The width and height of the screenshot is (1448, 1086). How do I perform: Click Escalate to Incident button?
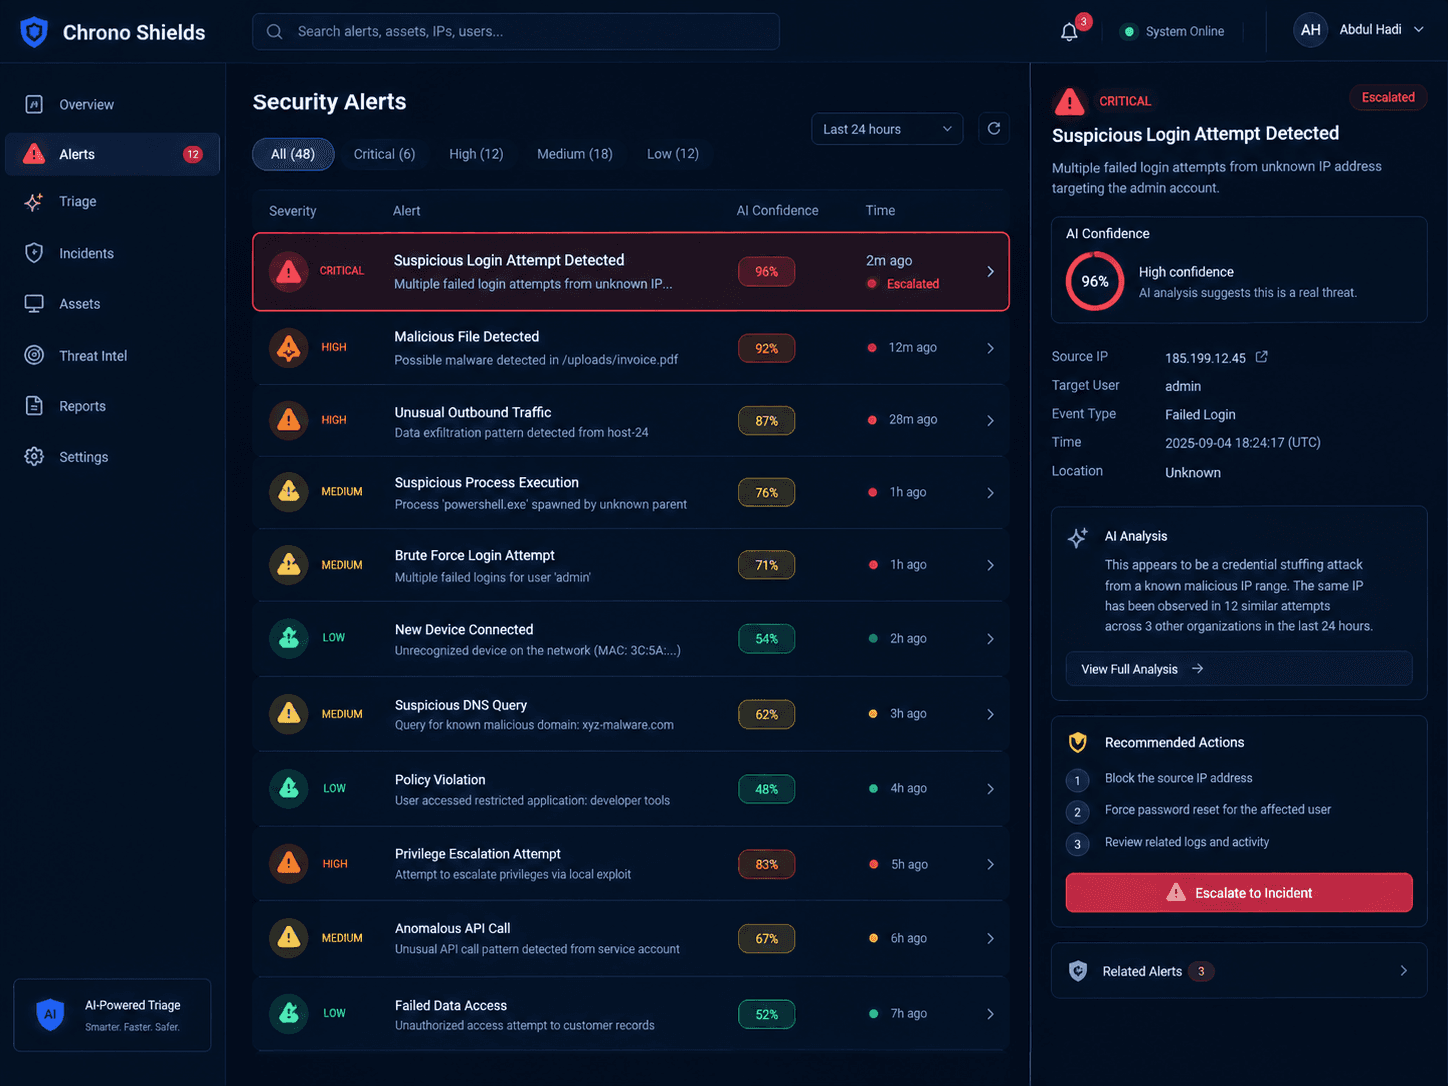point(1239,893)
